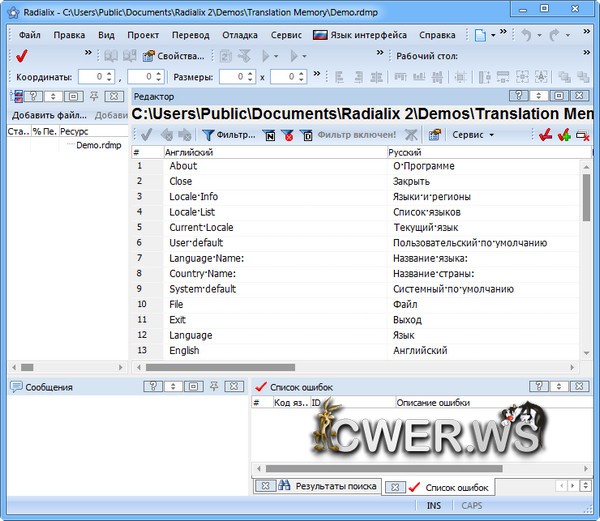Click the green-plus checkmark icon in editor toolbar
Image resolution: width=600 pixels, height=521 pixels.
coord(563,135)
